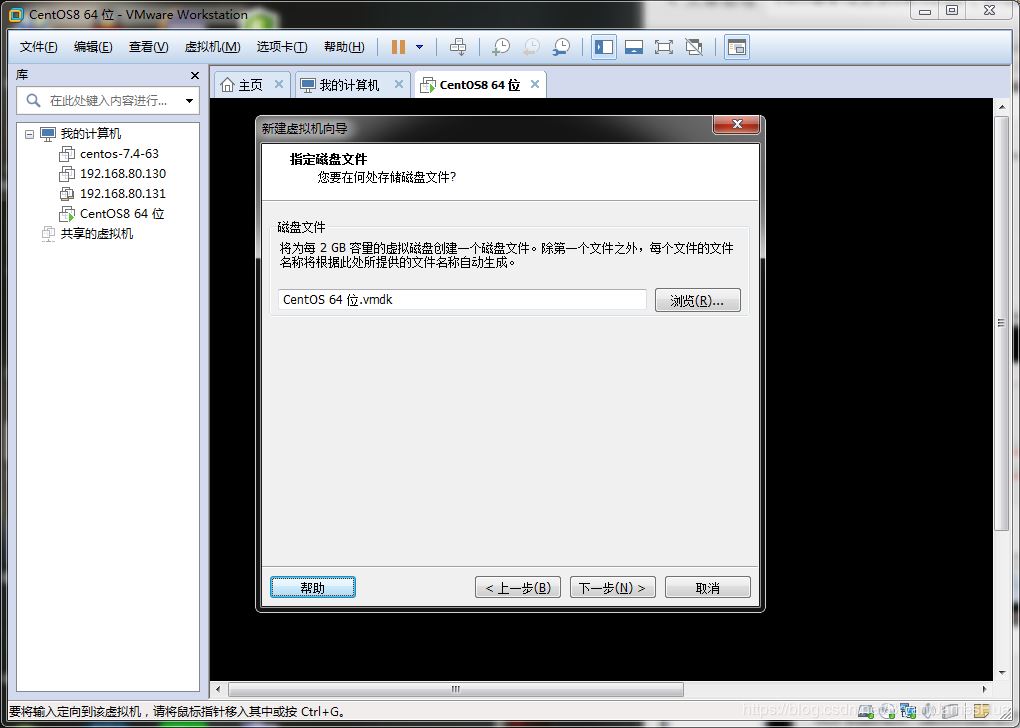Screen dimensions: 1020x728
Task: Toggle the library panel visibility
Action: click(602, 46)
